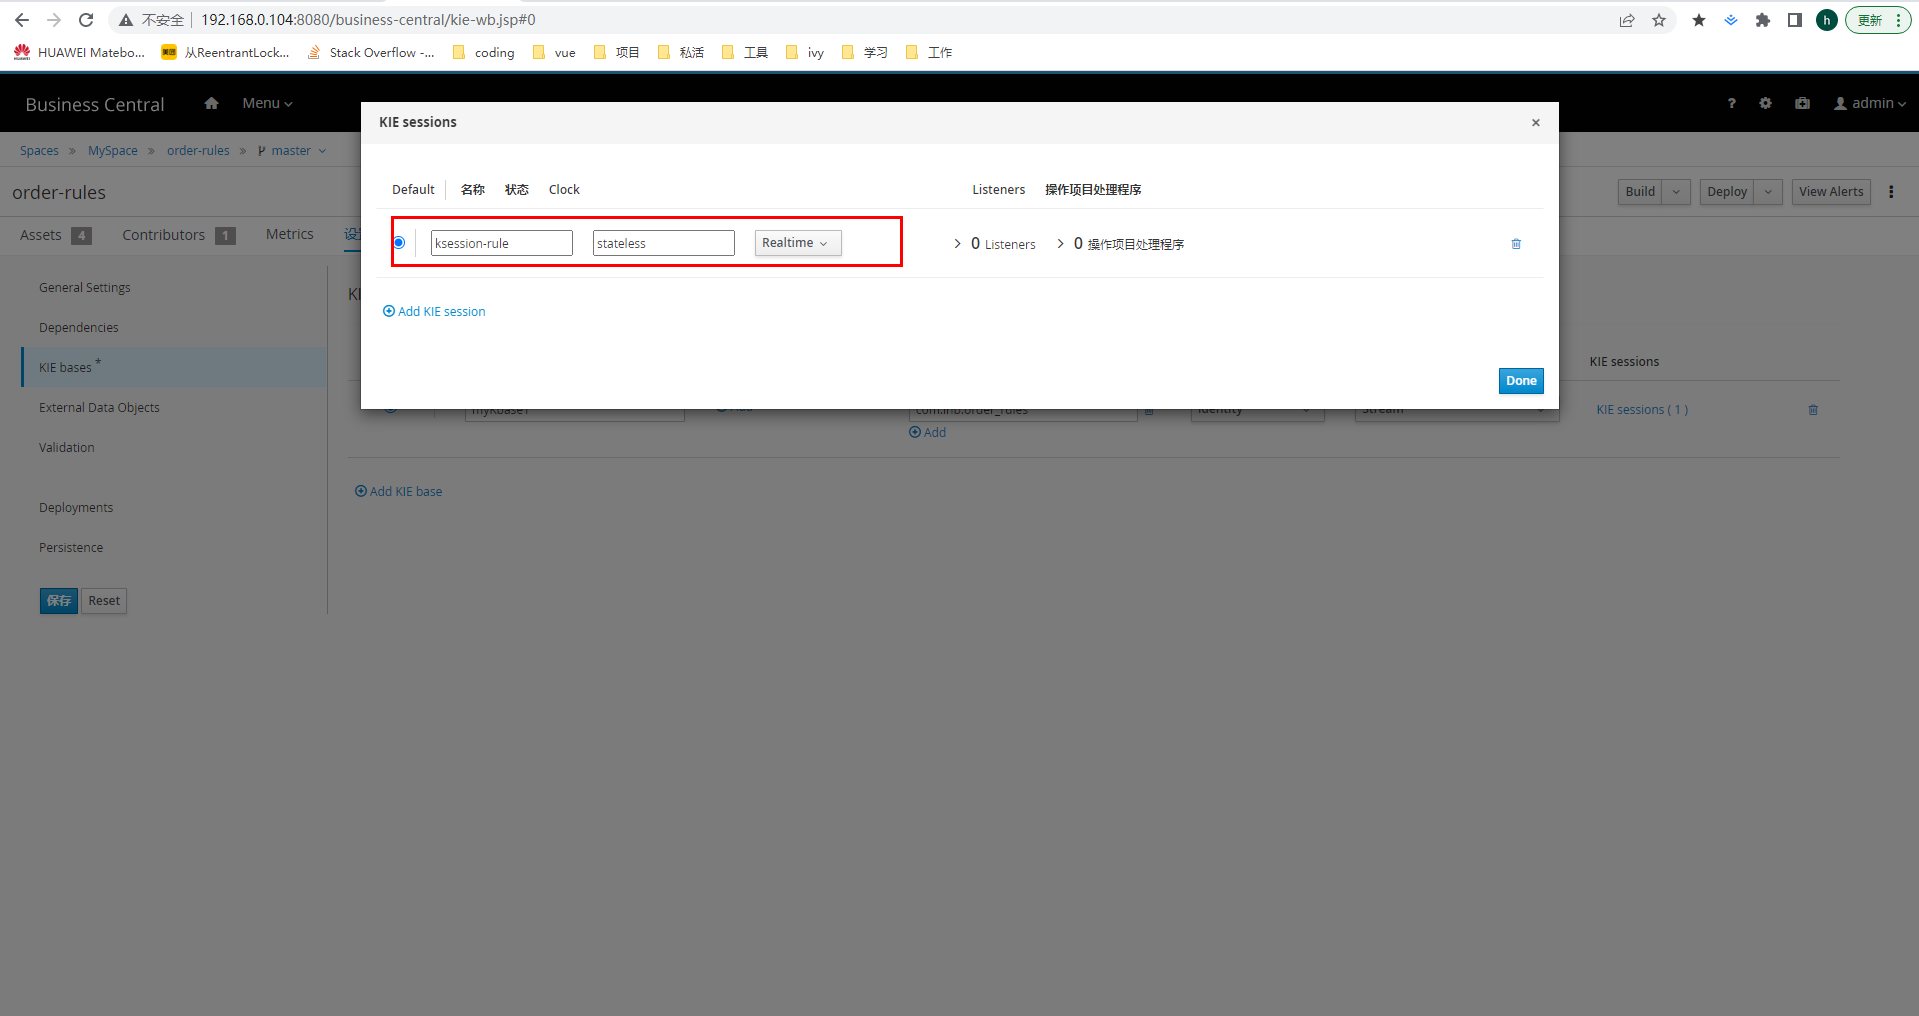
Task: Open the settings gear icon in header
Action: click(x=1765, y=103)
